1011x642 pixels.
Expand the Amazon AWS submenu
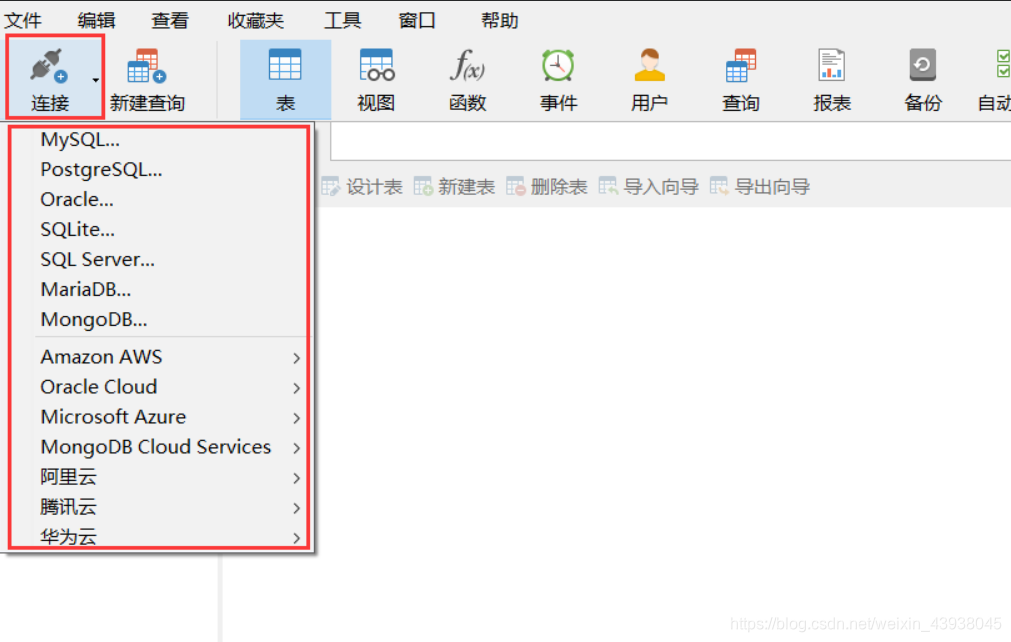pyautogui.click(x=159, y=357)
